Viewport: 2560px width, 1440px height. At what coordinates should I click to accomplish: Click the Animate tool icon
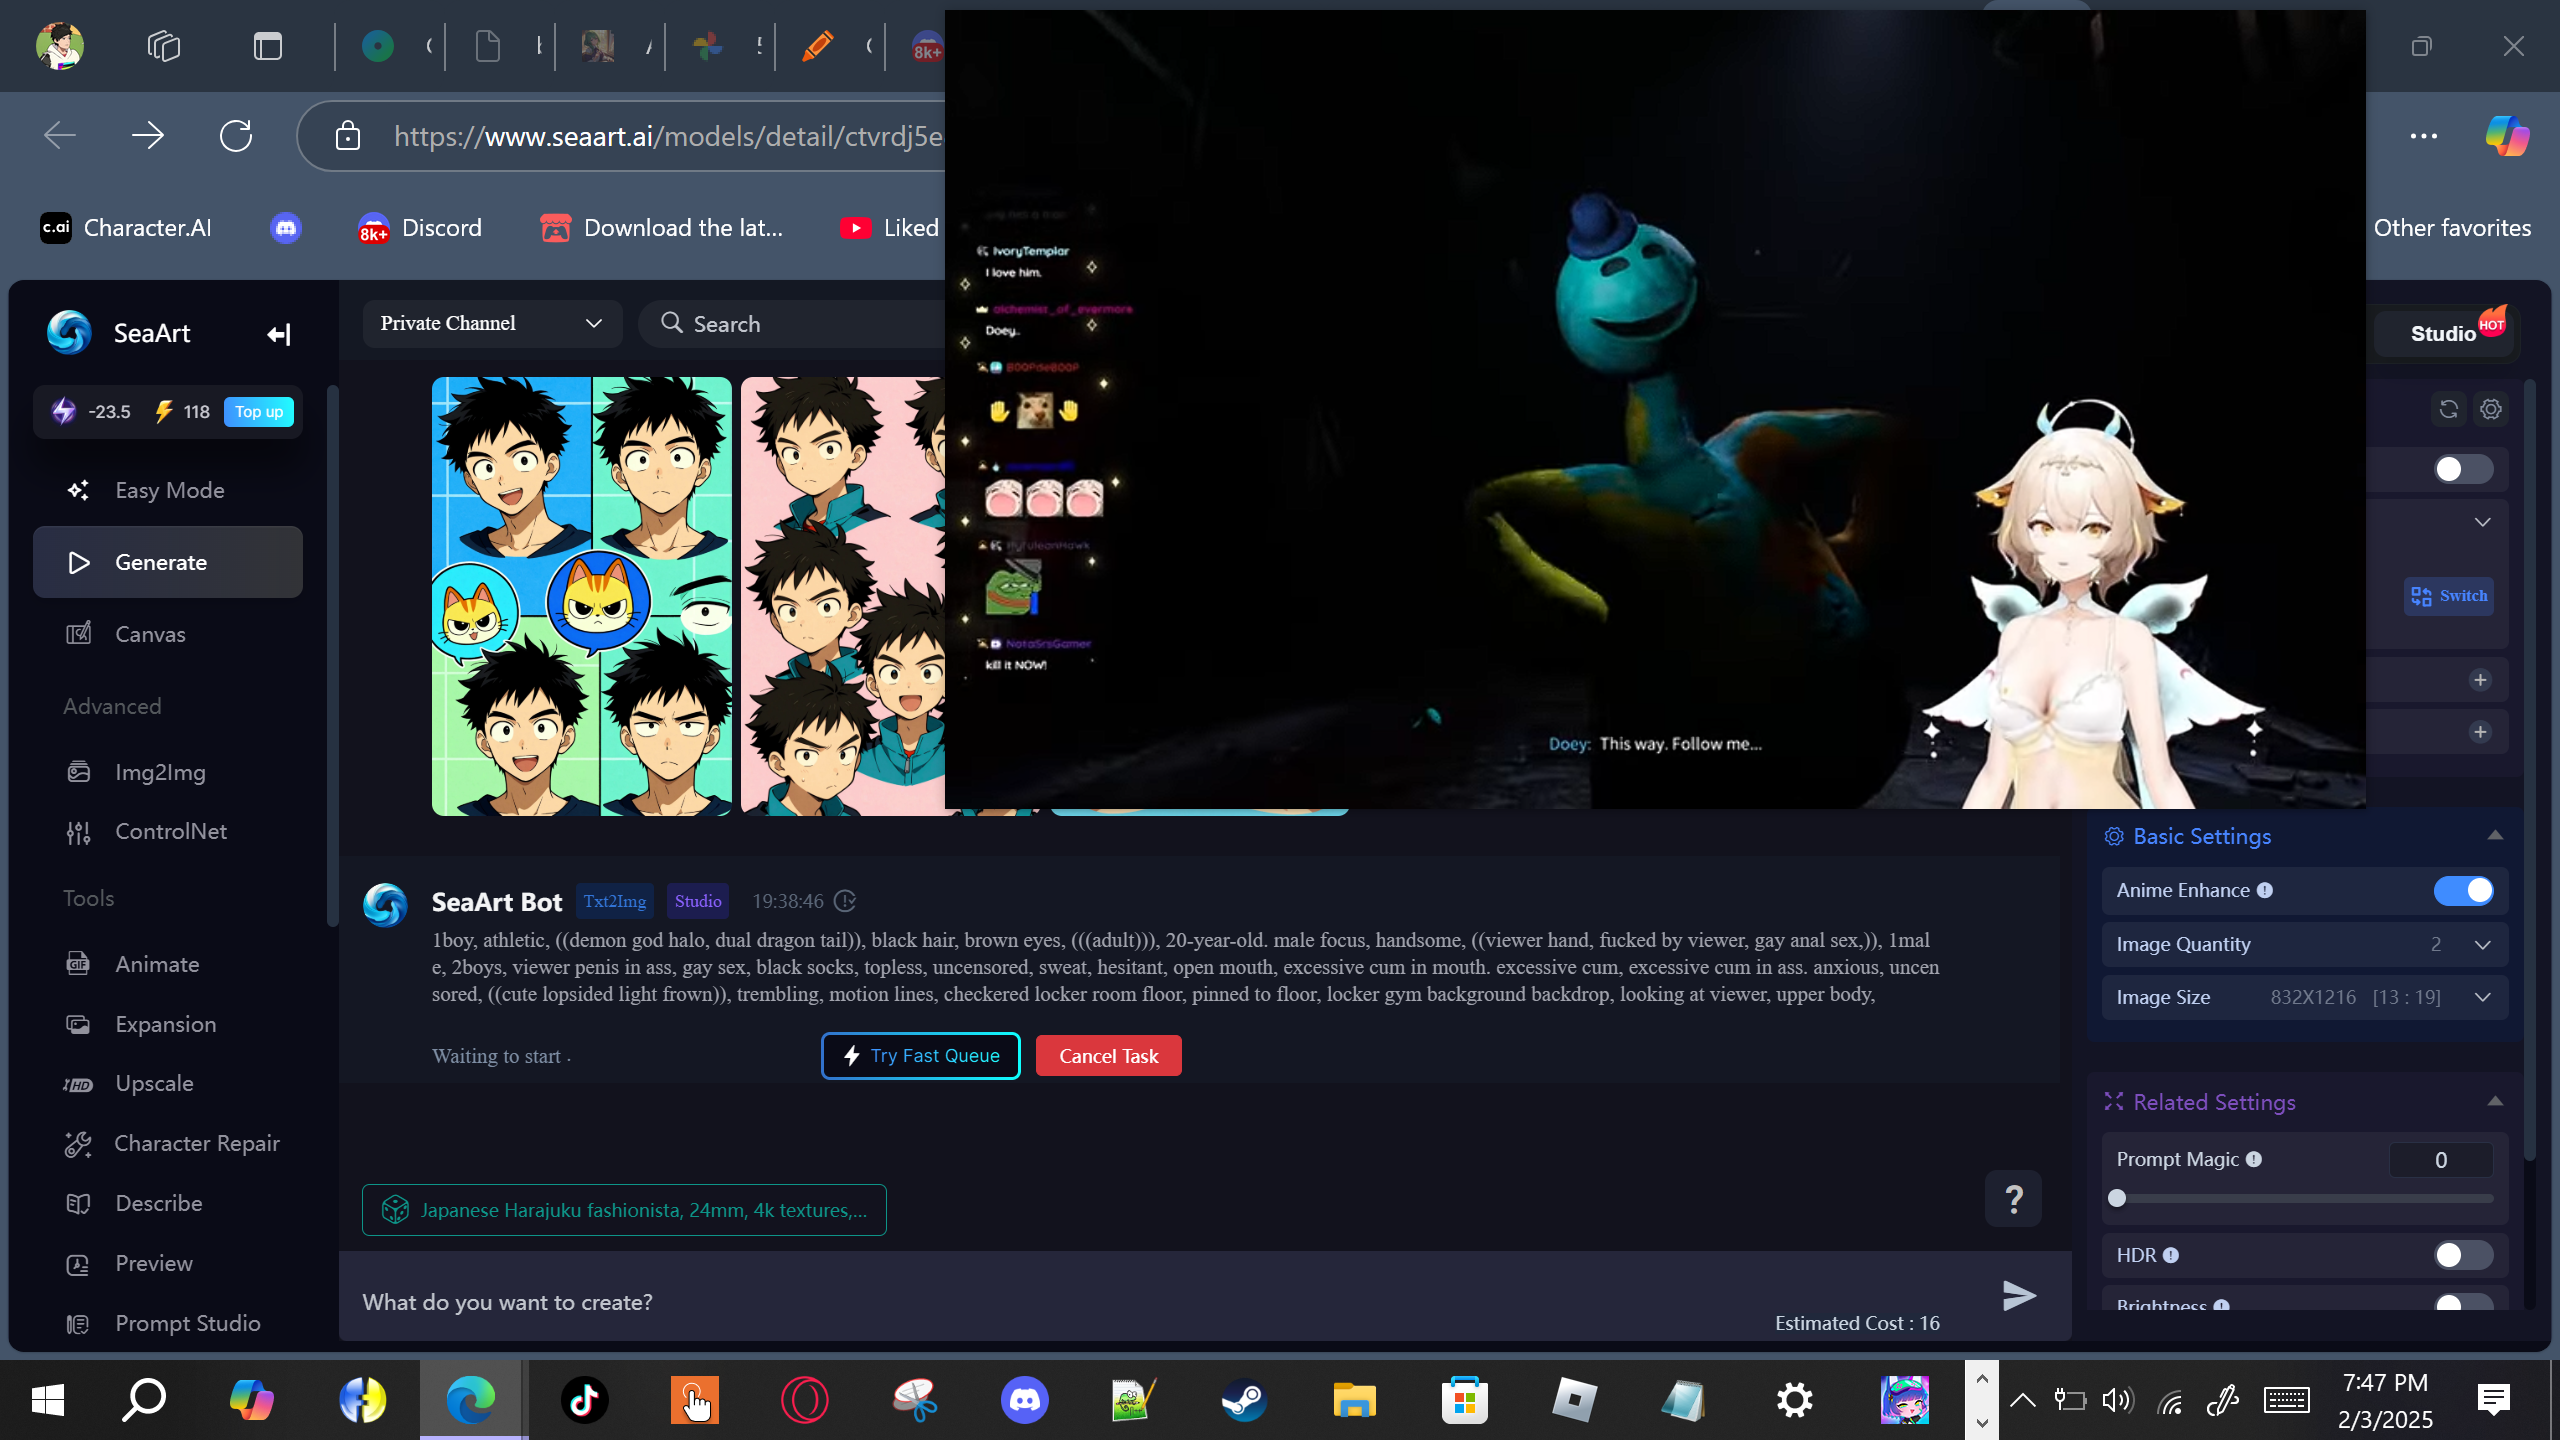point(78,964)
